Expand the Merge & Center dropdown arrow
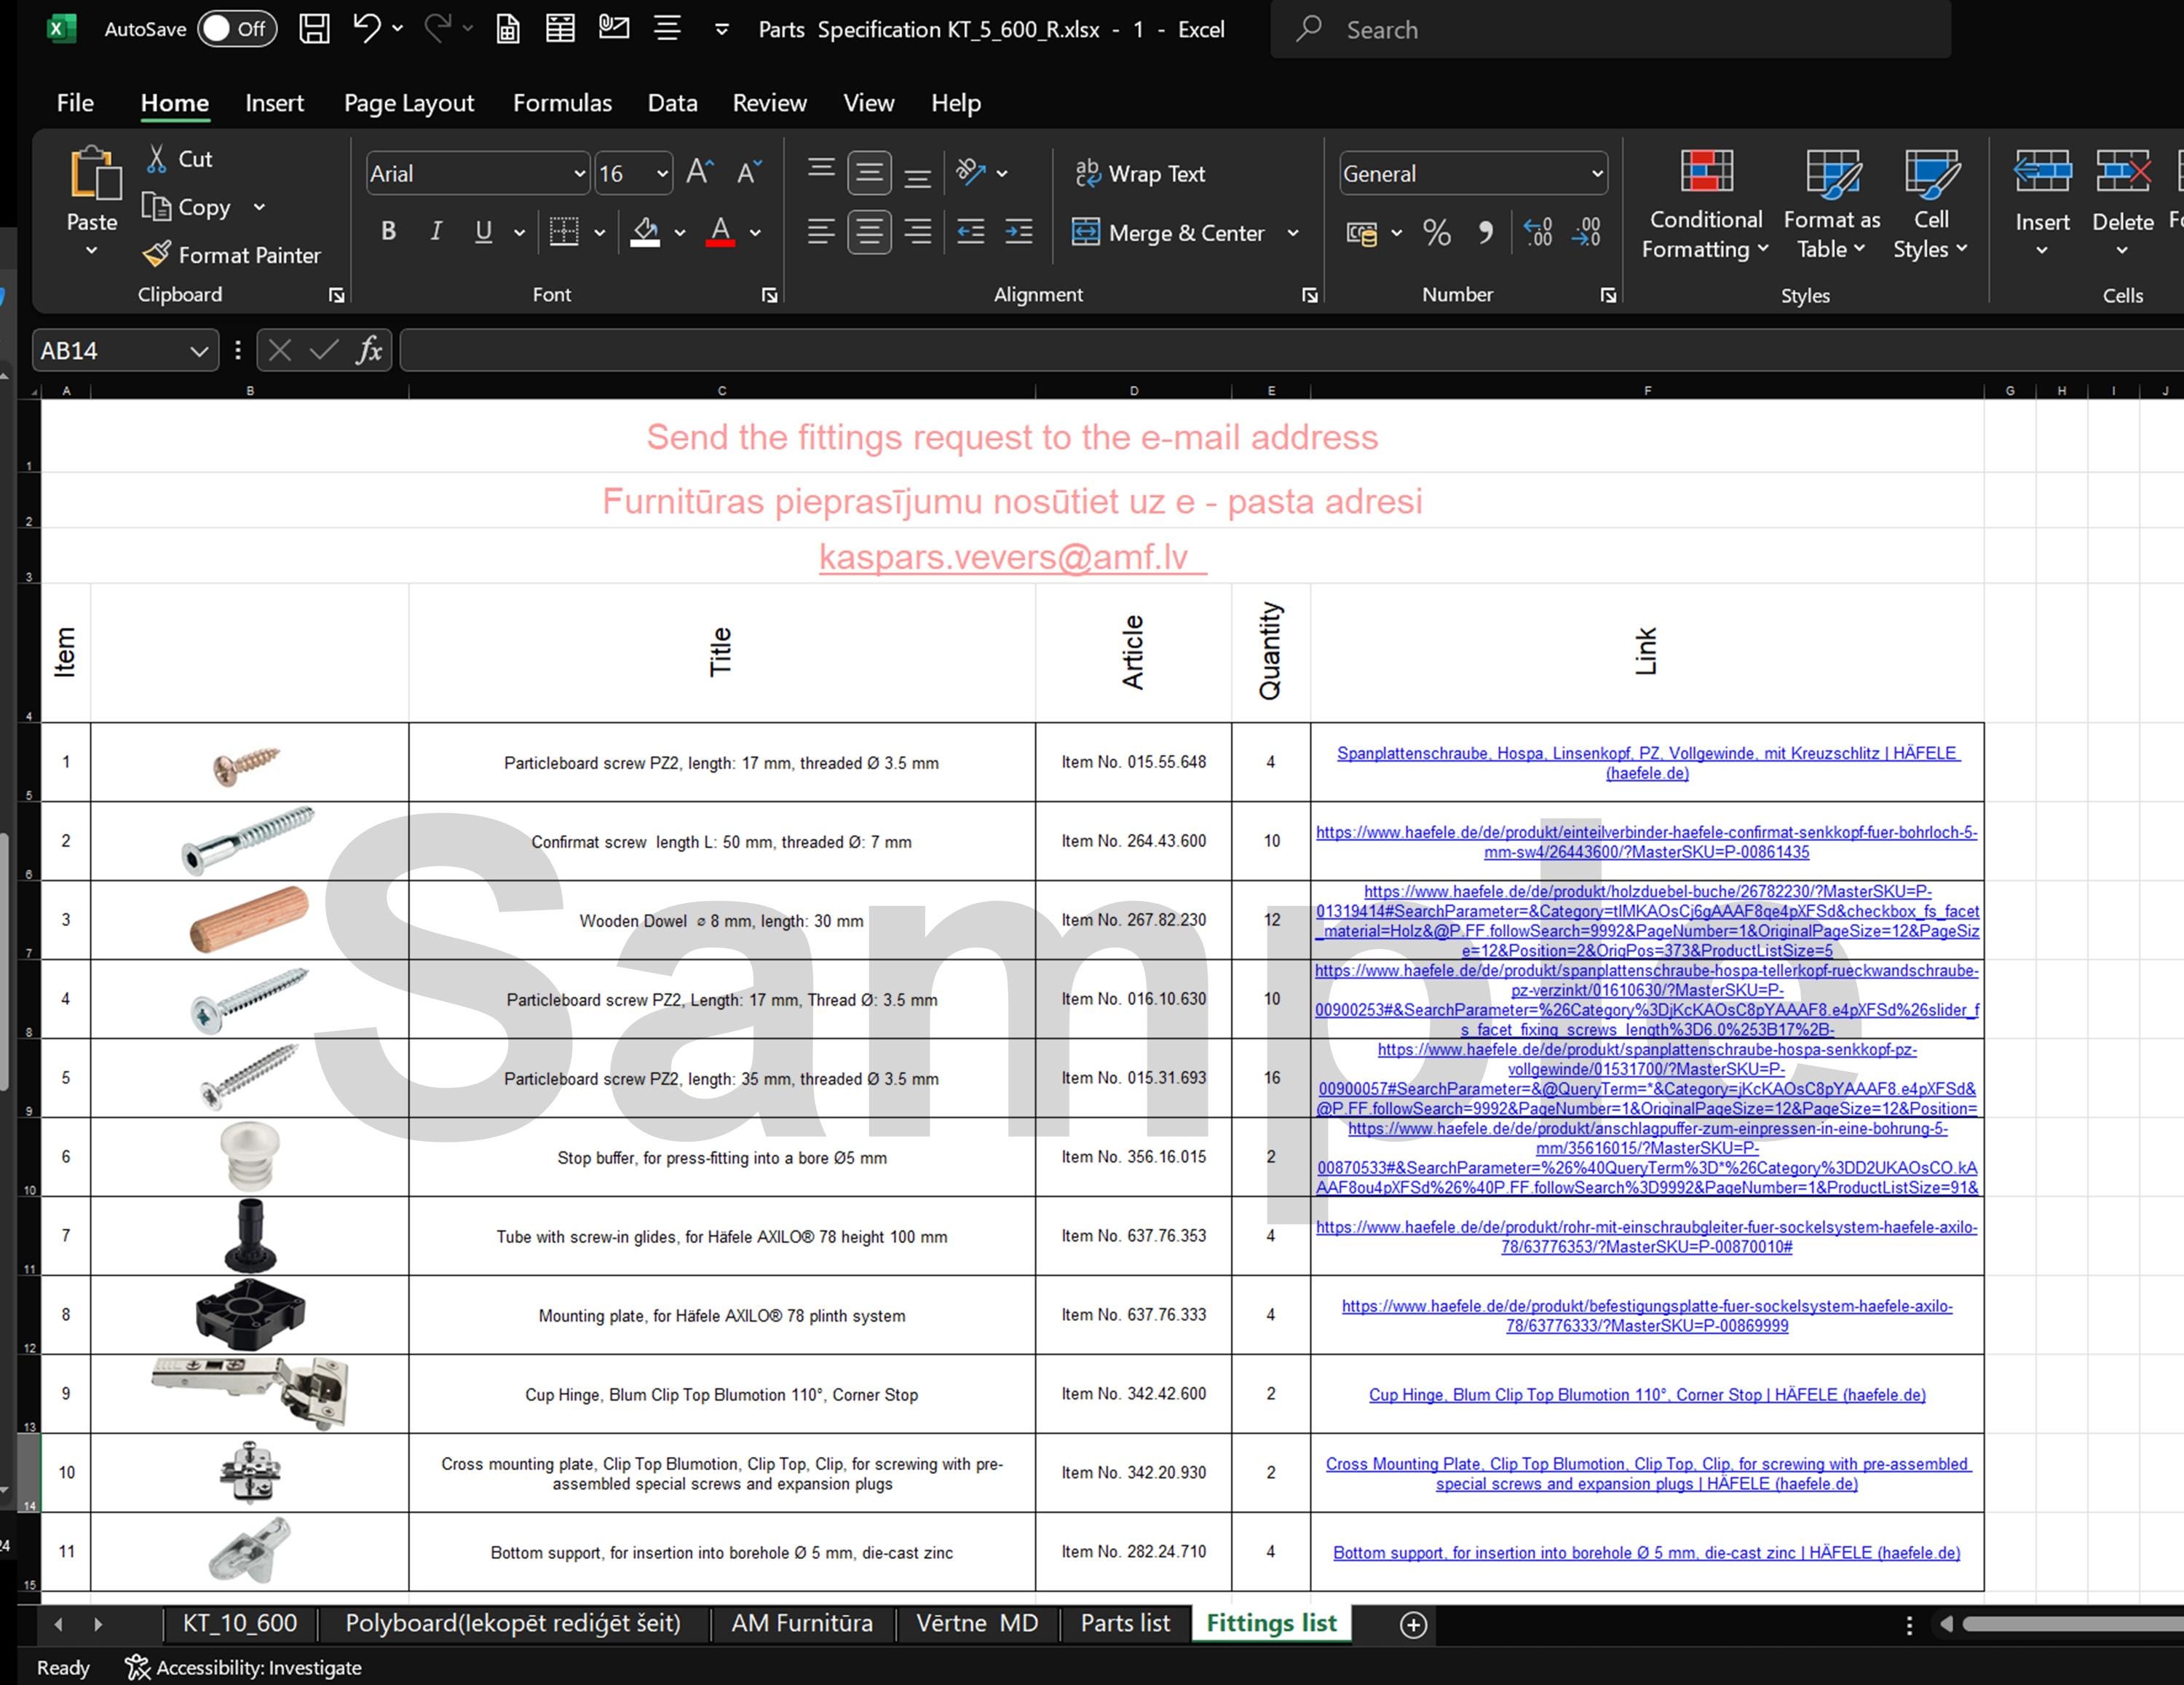 [x=1293, y=232]
